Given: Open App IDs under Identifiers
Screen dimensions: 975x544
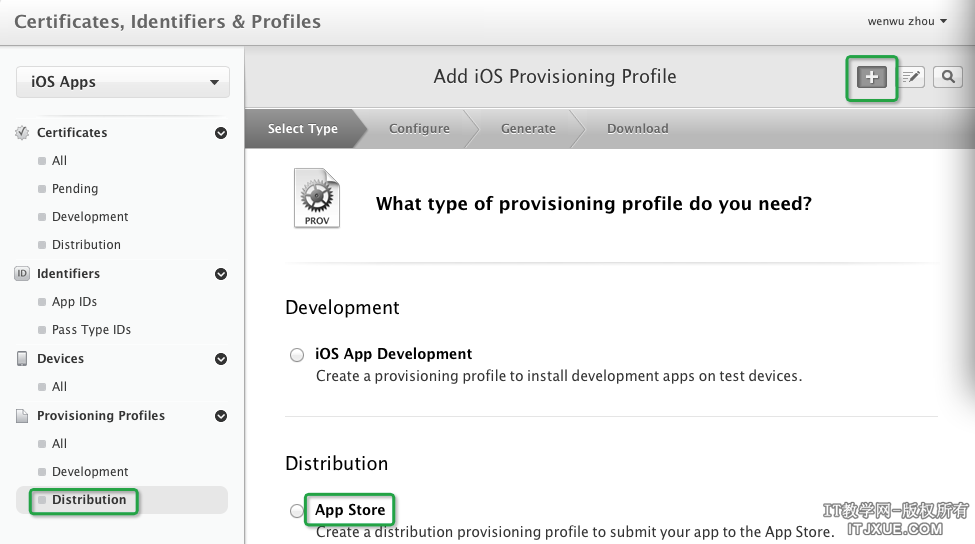Looking at the screenshot, I should pyautogui.click(x=74, y=302).
